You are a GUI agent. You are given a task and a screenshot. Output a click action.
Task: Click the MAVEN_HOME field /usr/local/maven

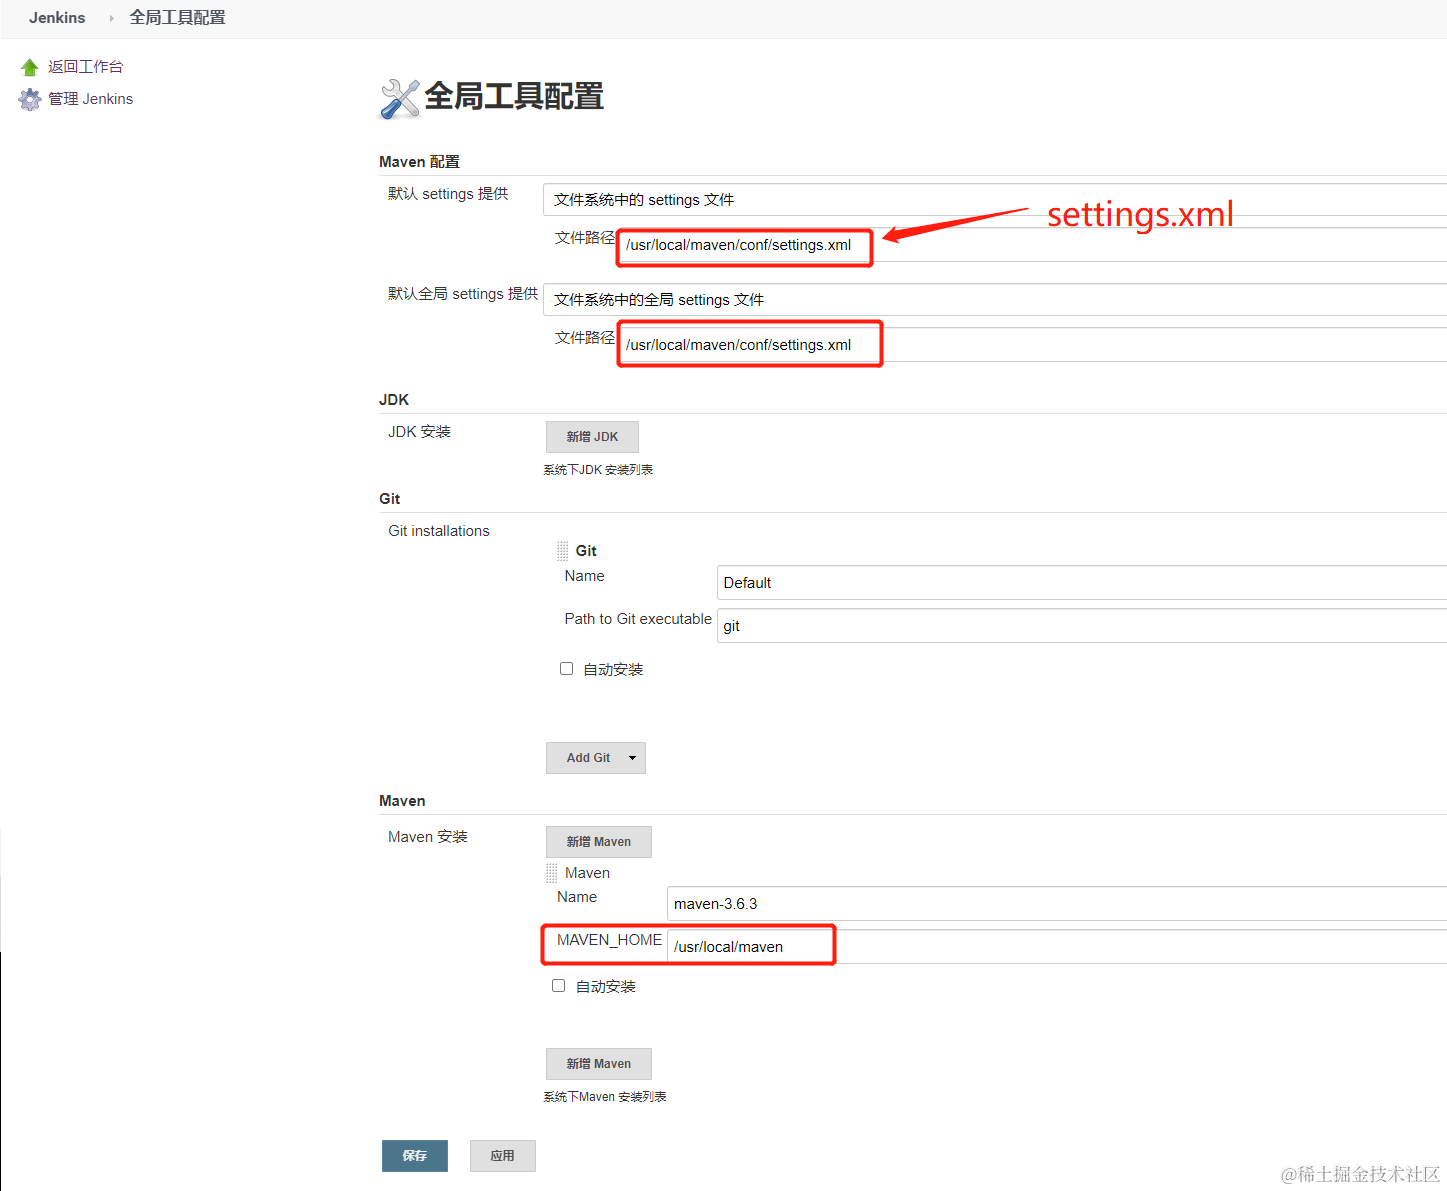(1057, 947)
